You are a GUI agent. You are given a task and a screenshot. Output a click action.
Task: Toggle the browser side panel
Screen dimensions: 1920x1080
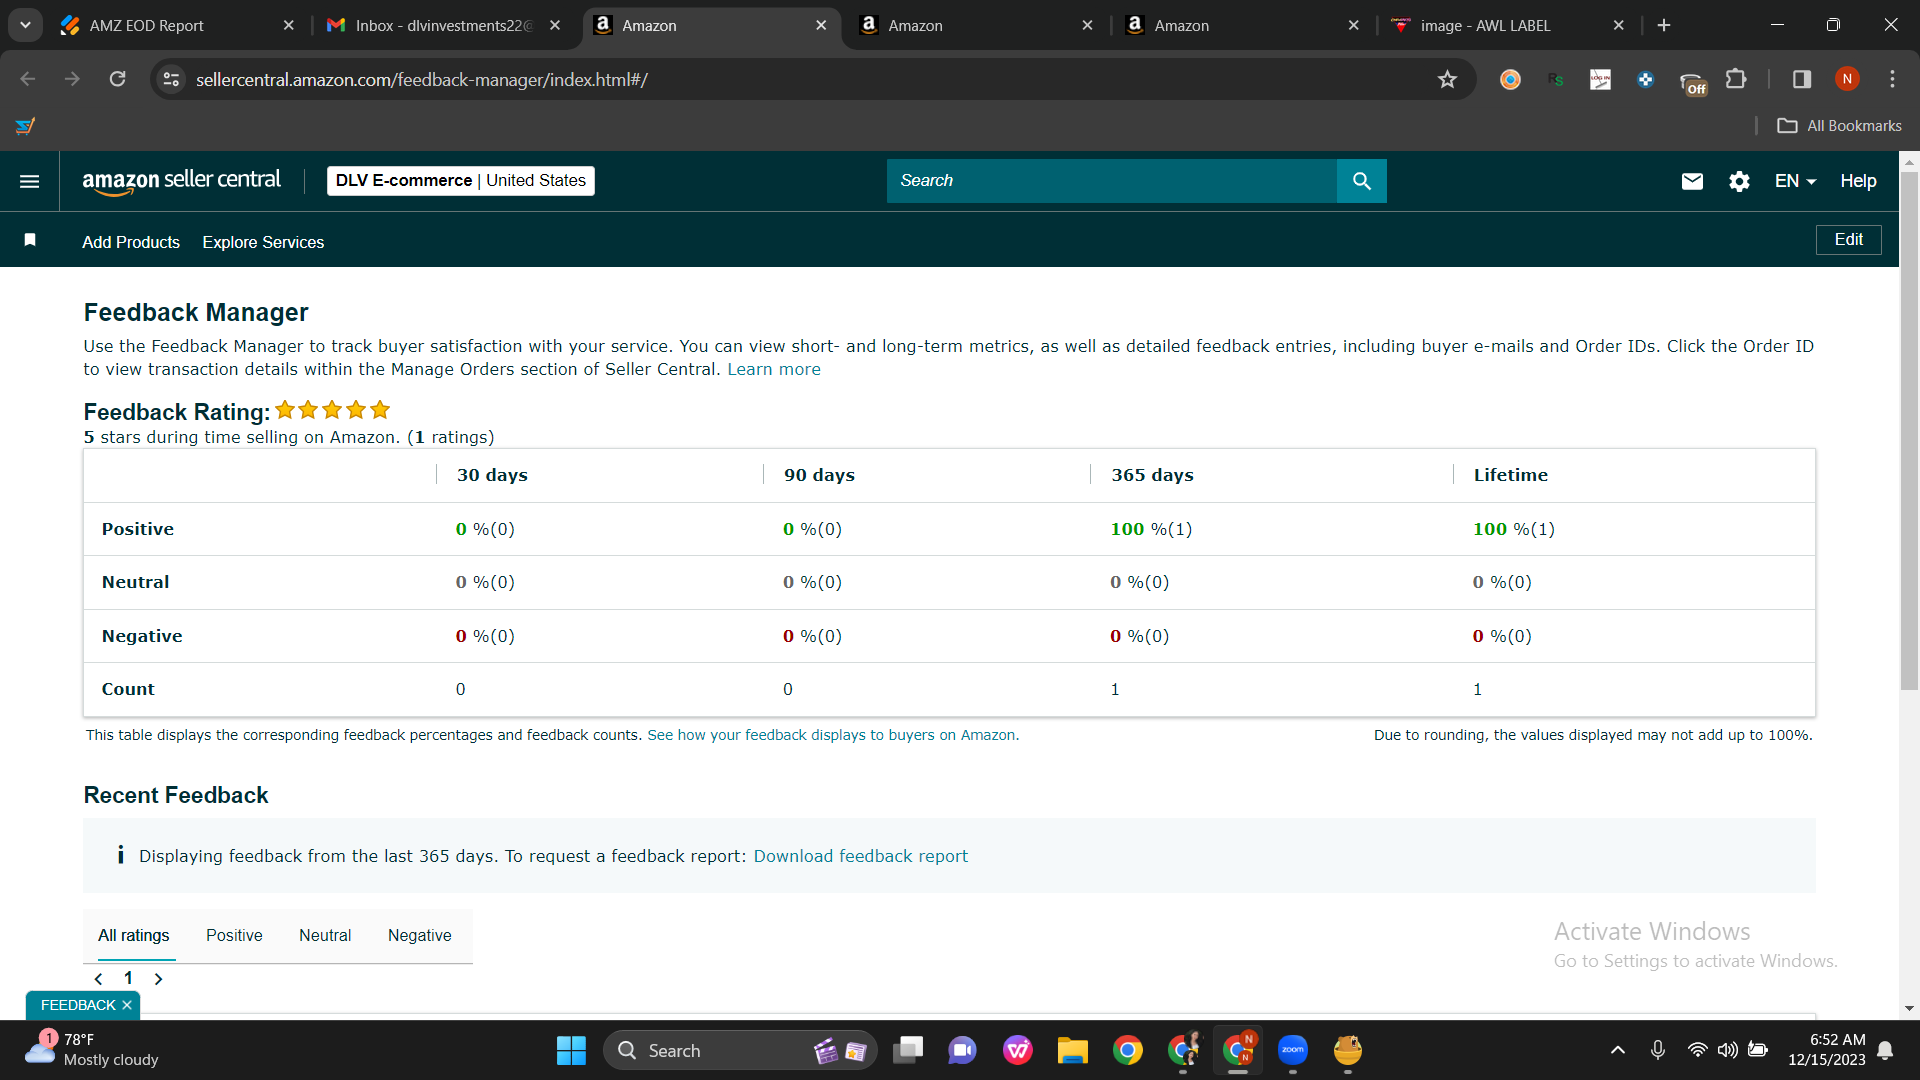click(1802, 79)
